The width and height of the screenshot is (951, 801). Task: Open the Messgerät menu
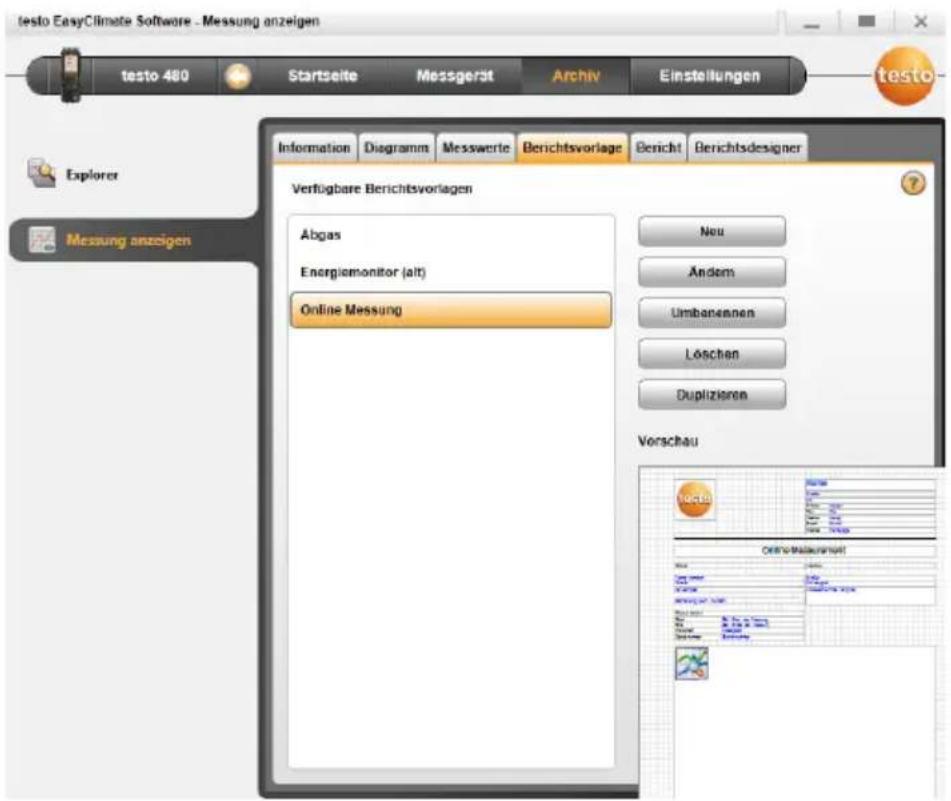455,76
